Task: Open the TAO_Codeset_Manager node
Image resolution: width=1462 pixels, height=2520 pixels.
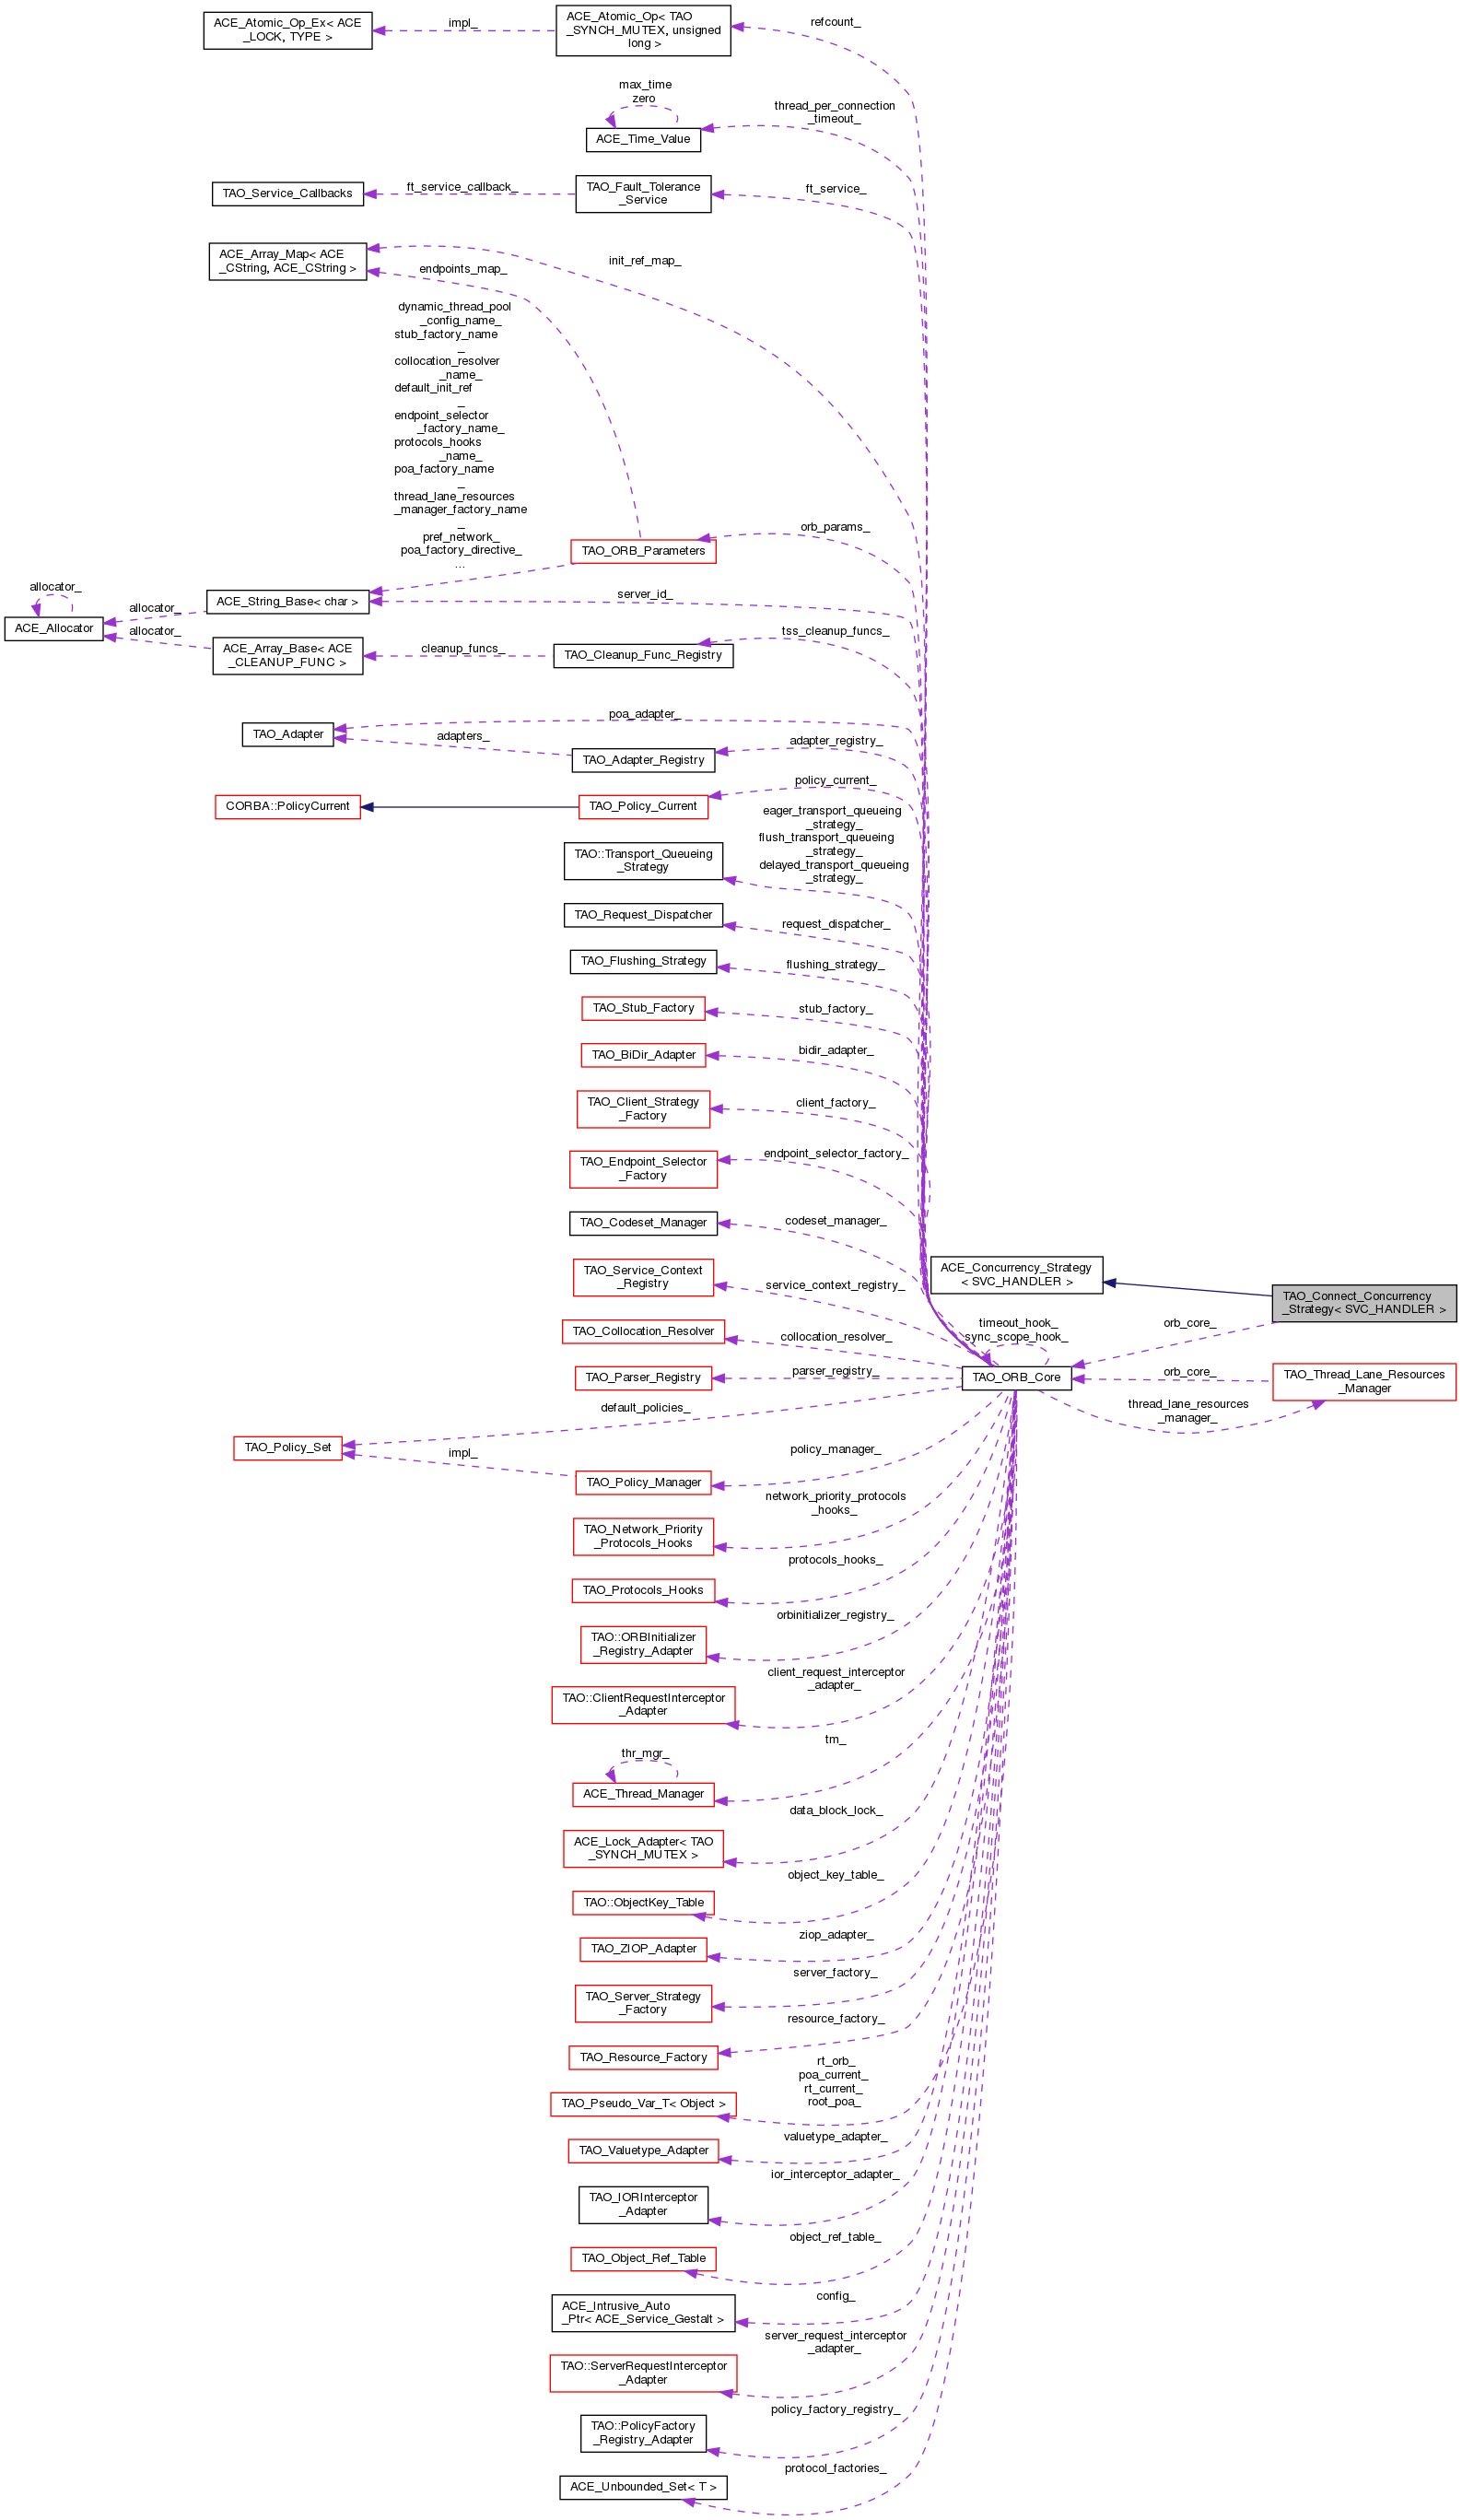Action: tap(643, 1222)
